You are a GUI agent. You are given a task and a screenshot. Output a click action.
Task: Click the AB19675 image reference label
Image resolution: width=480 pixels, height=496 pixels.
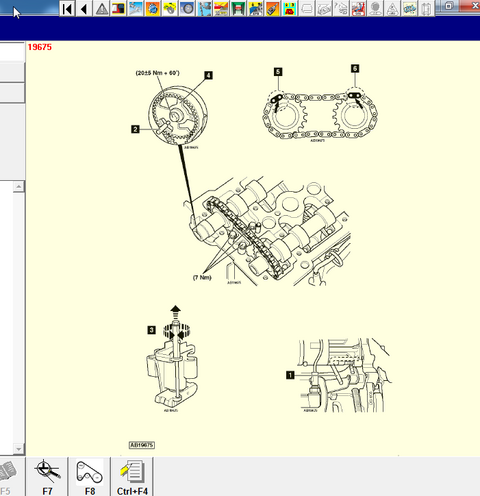142,445
